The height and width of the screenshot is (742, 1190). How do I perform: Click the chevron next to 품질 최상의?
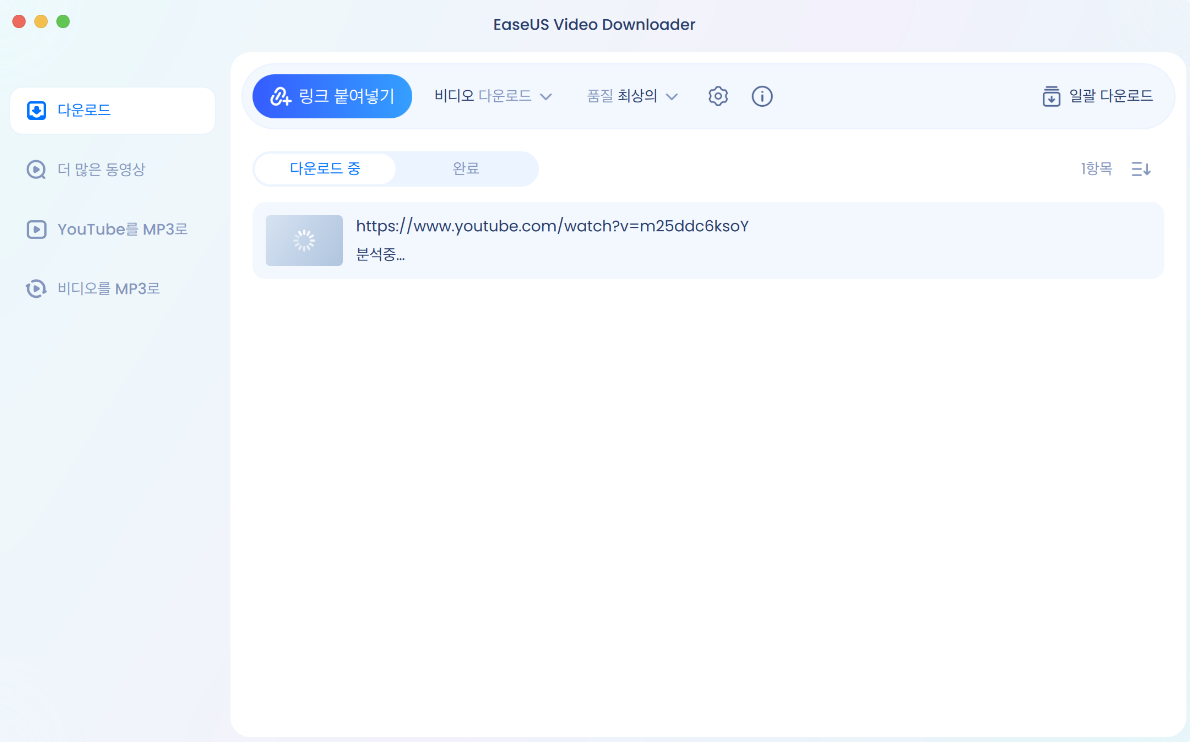pyautogui.click(x=672, y=97)
